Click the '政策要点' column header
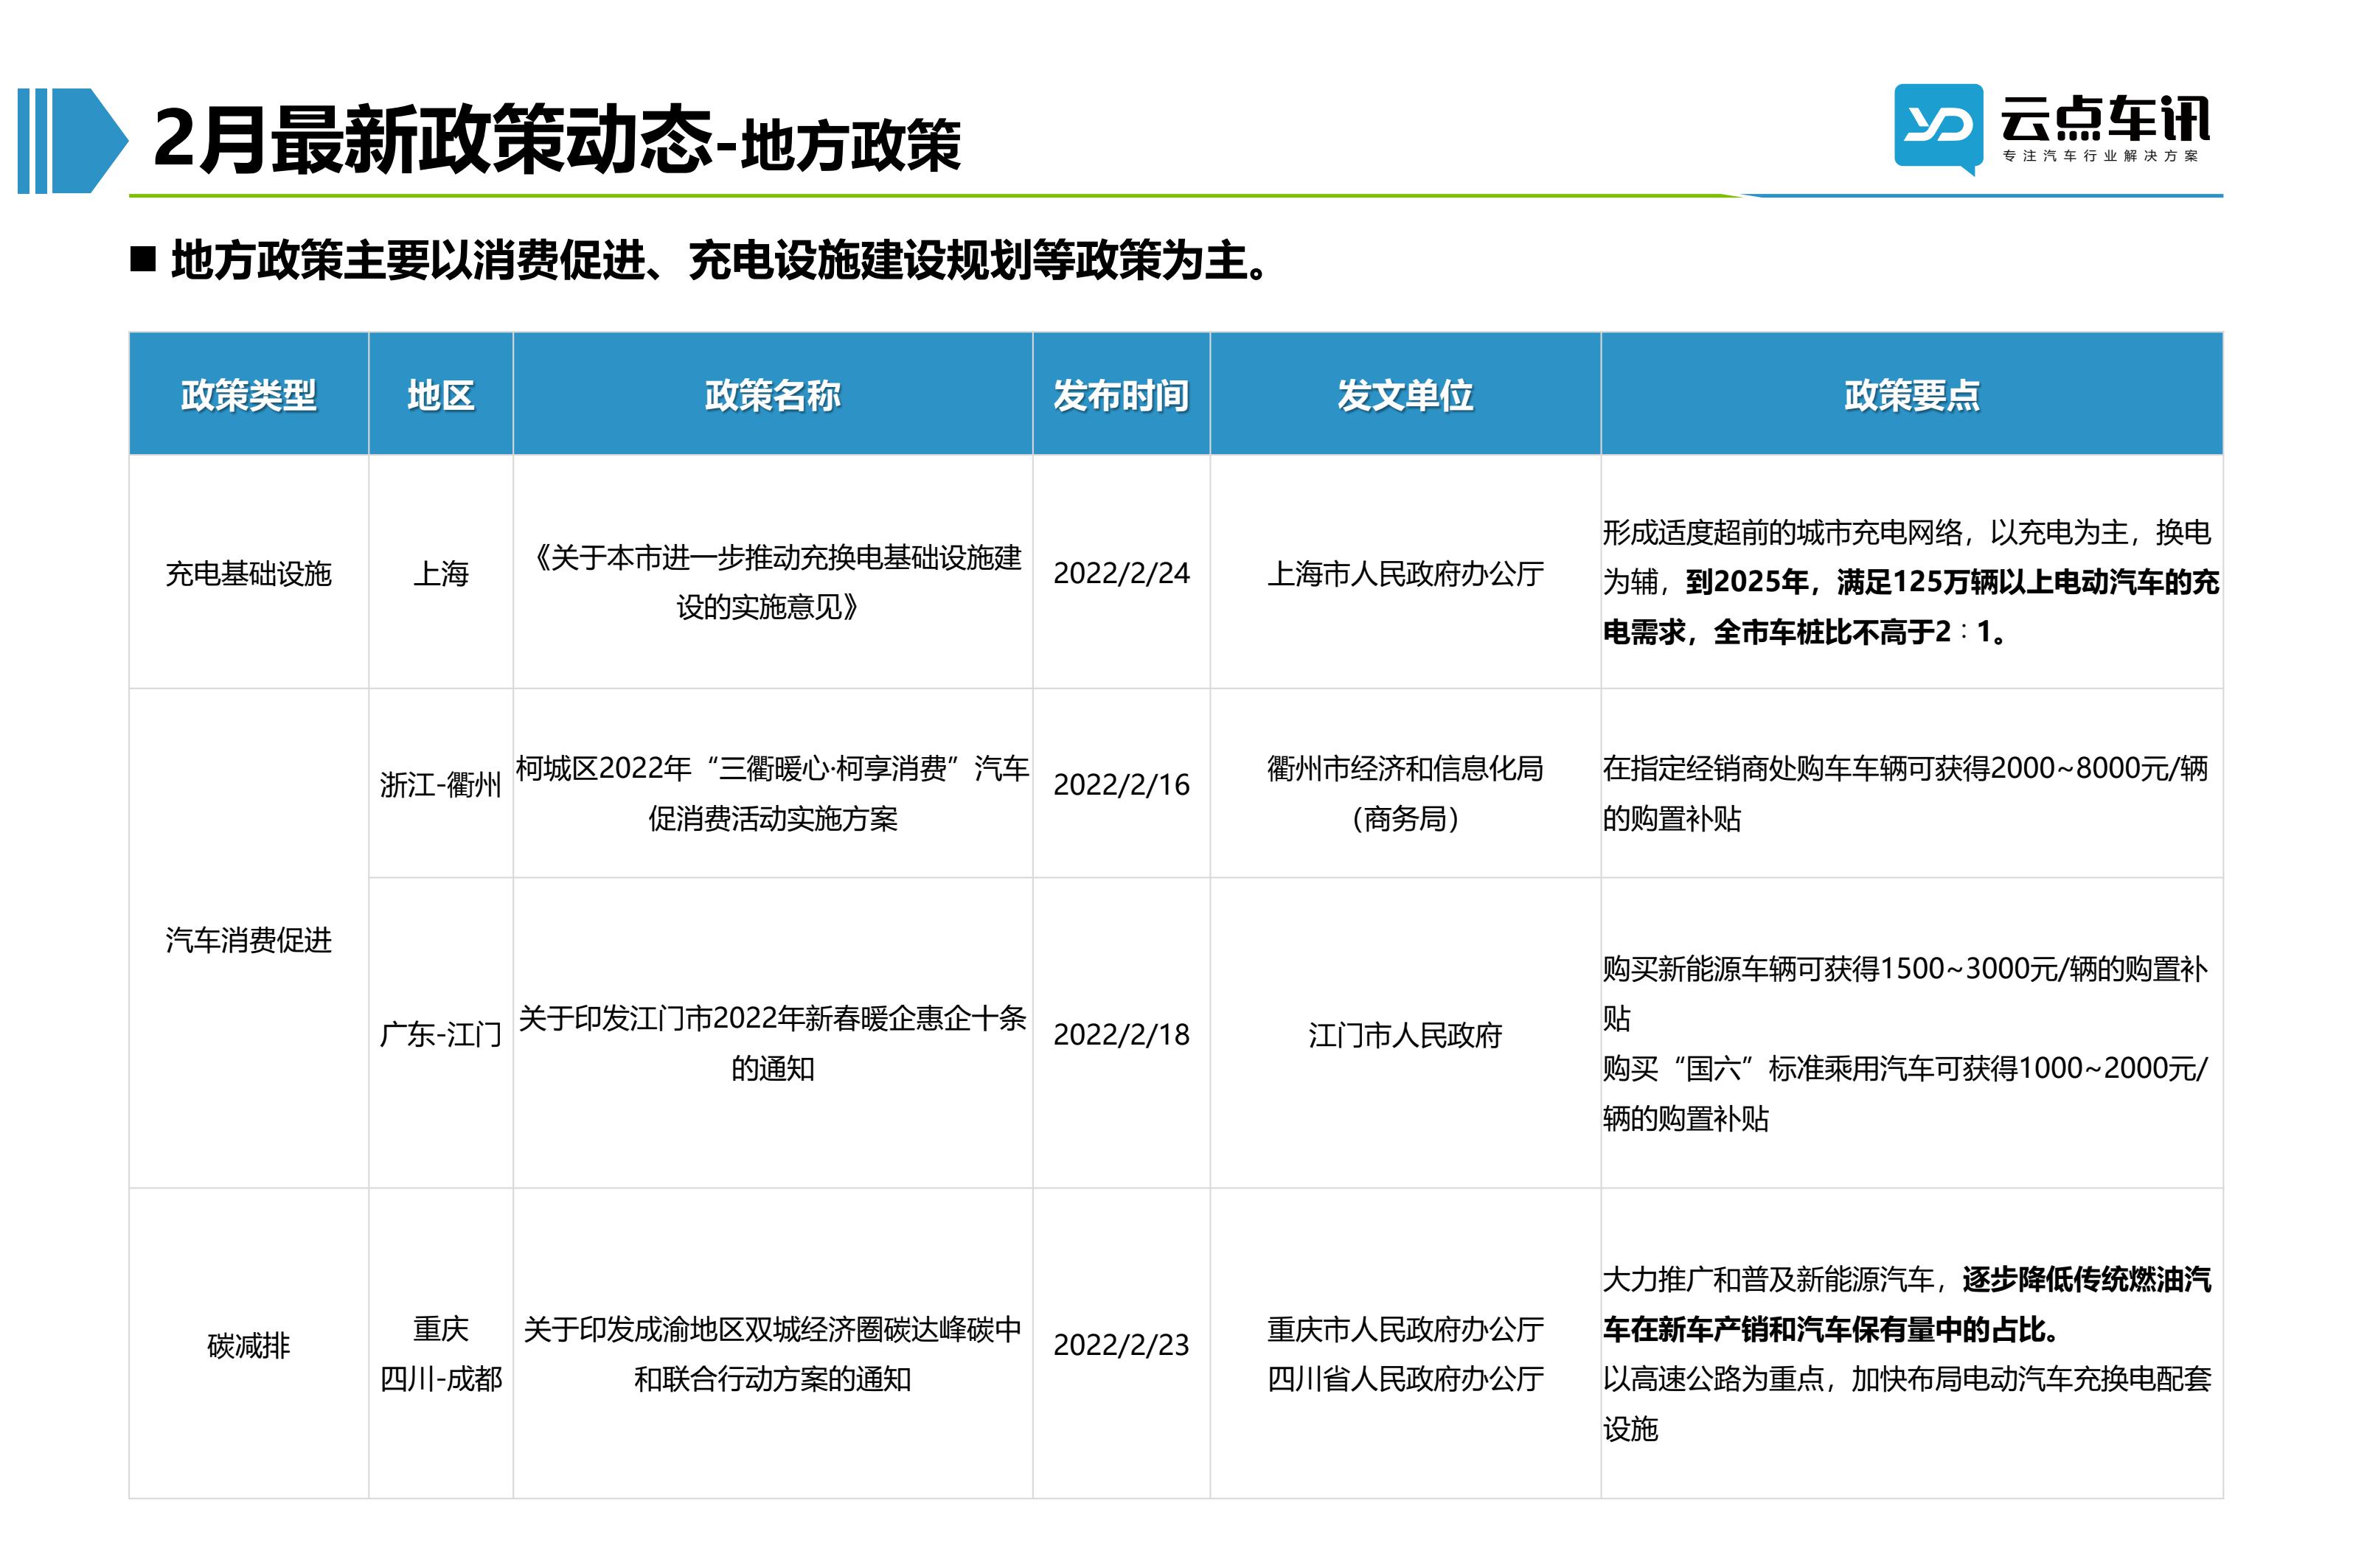The height and width of the screenshot is (1568, 2353). coord(1911,395)
